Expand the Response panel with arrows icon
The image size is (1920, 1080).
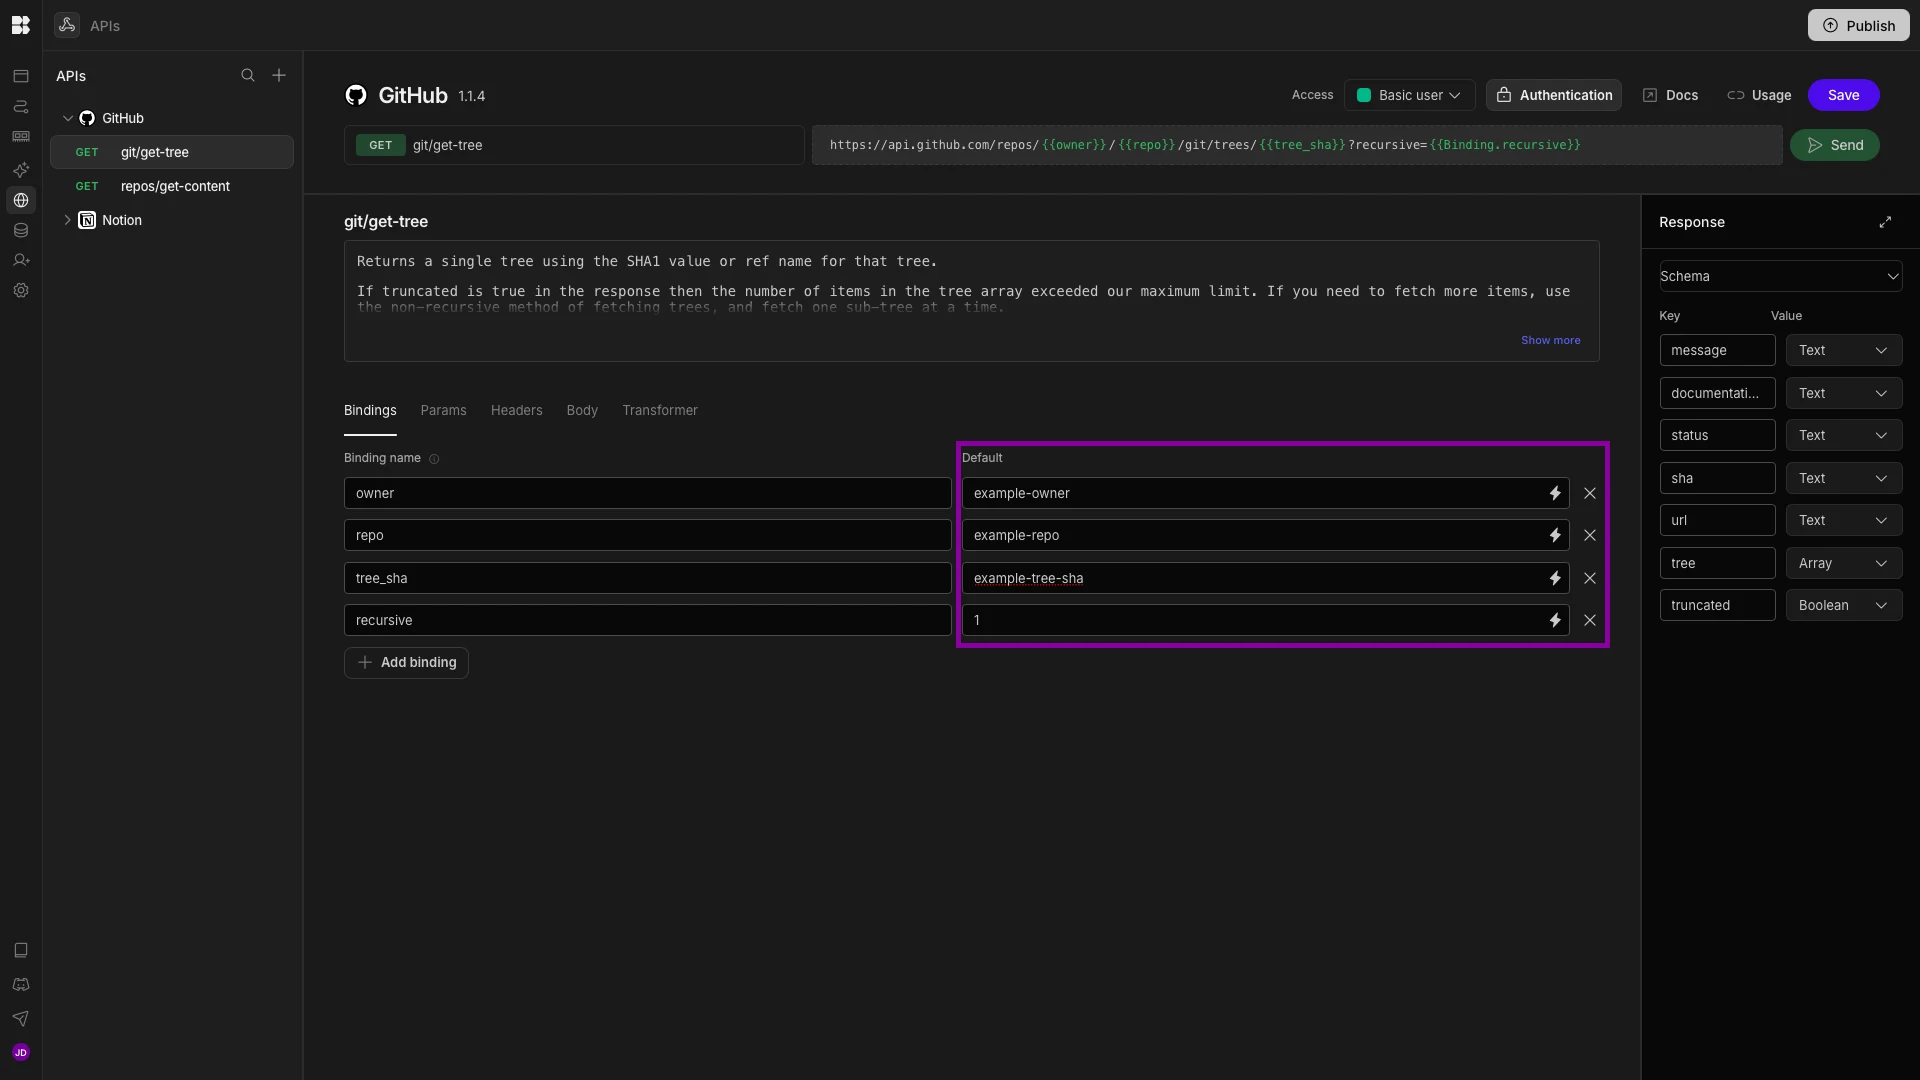(1885, 222)
